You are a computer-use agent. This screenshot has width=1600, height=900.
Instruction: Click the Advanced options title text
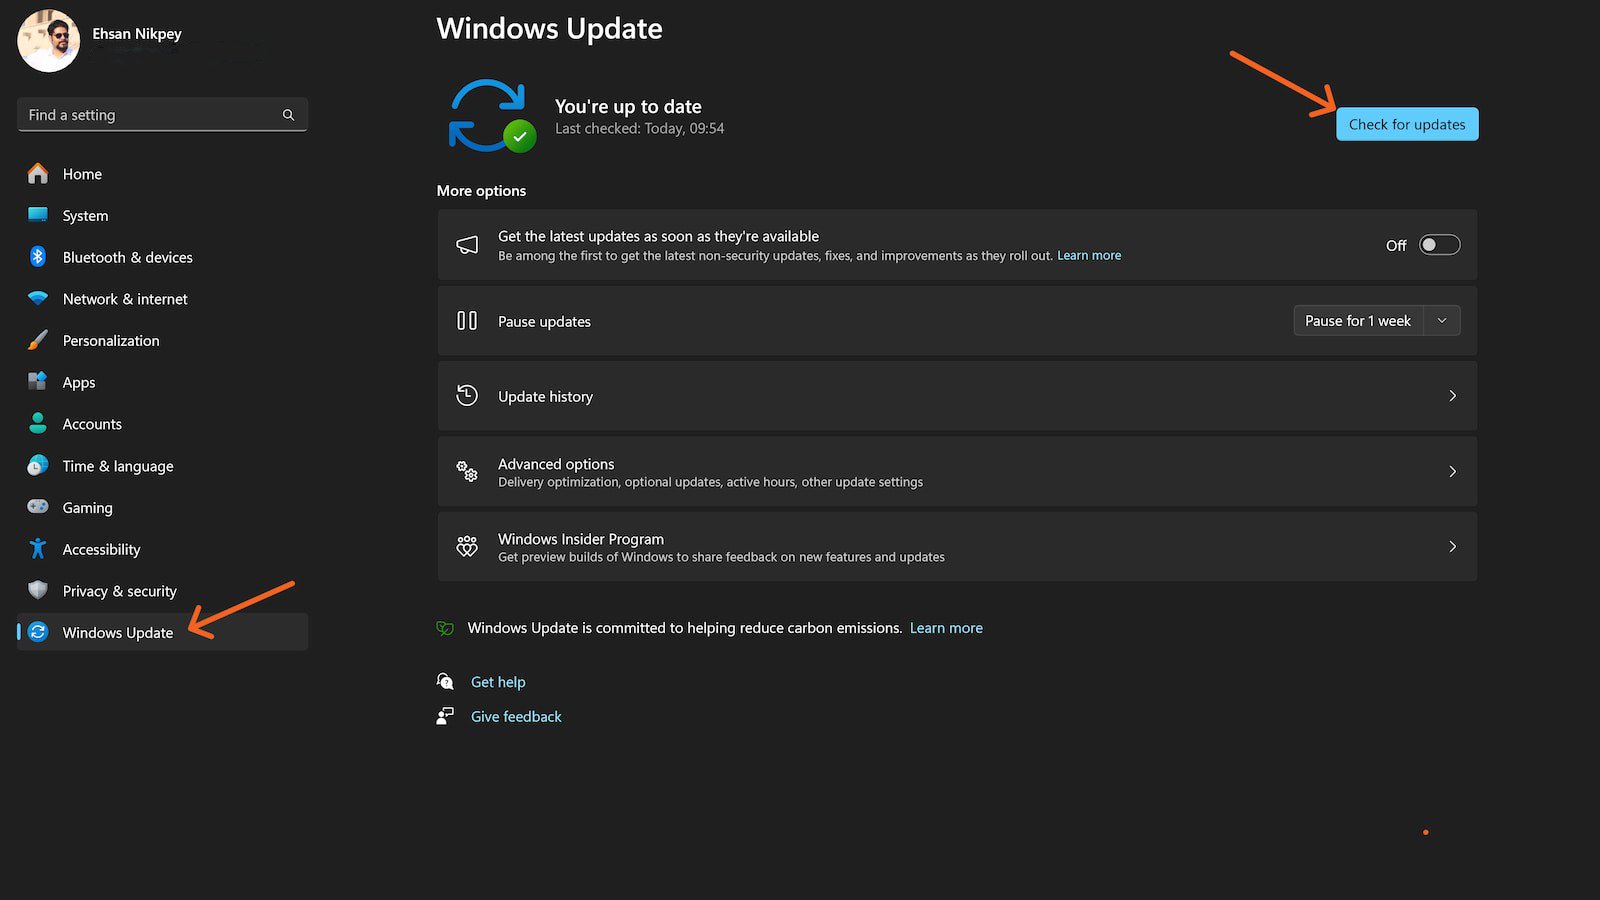tap(556, 464)
